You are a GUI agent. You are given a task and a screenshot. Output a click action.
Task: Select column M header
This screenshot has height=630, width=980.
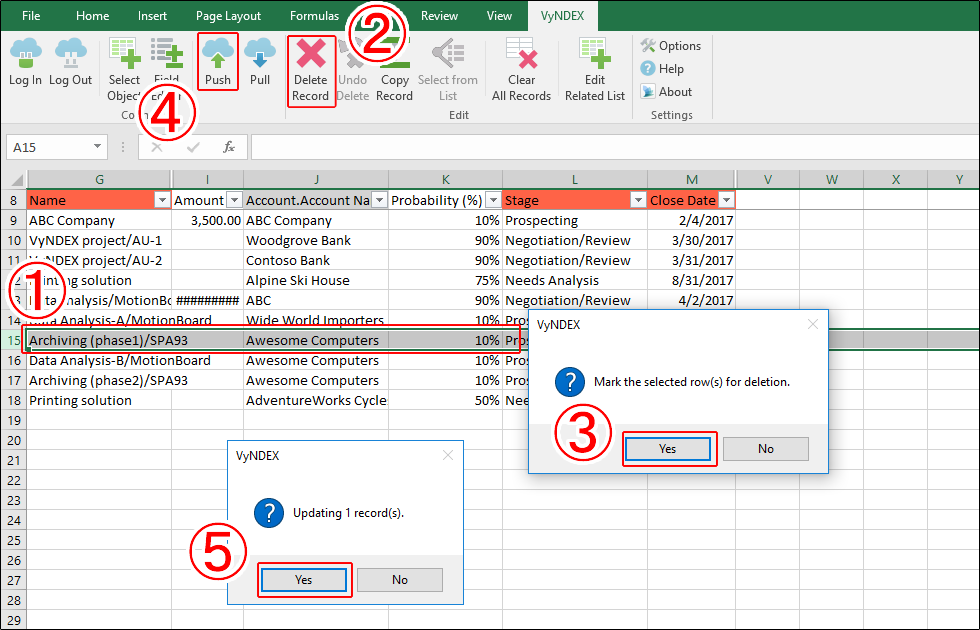click(692, 179)
